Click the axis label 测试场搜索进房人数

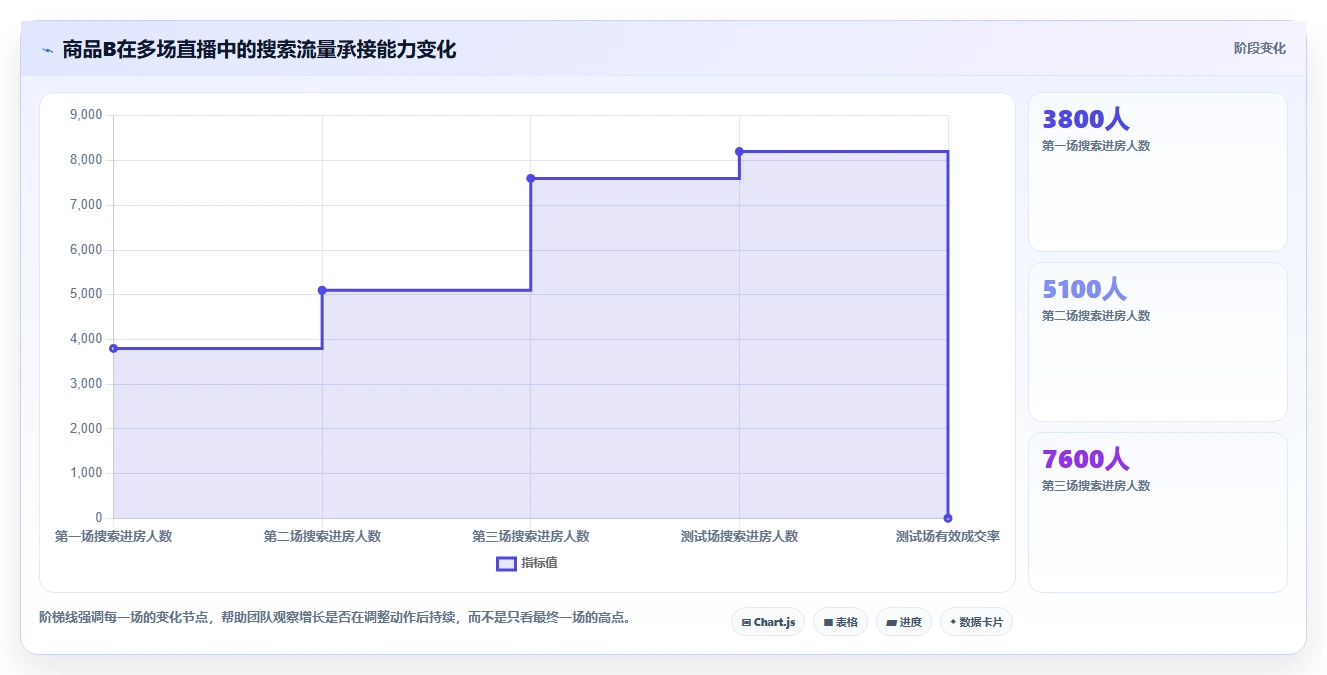(x=739, y=536)
